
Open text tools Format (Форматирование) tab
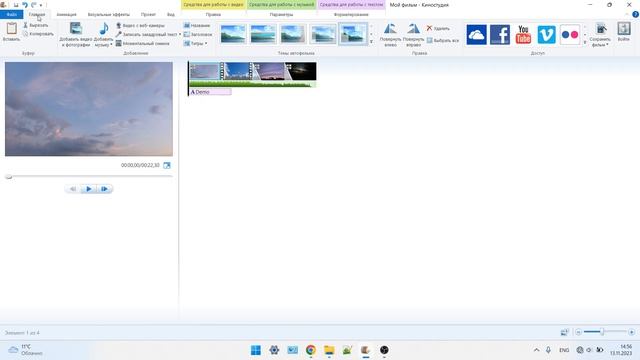point(351,14)
